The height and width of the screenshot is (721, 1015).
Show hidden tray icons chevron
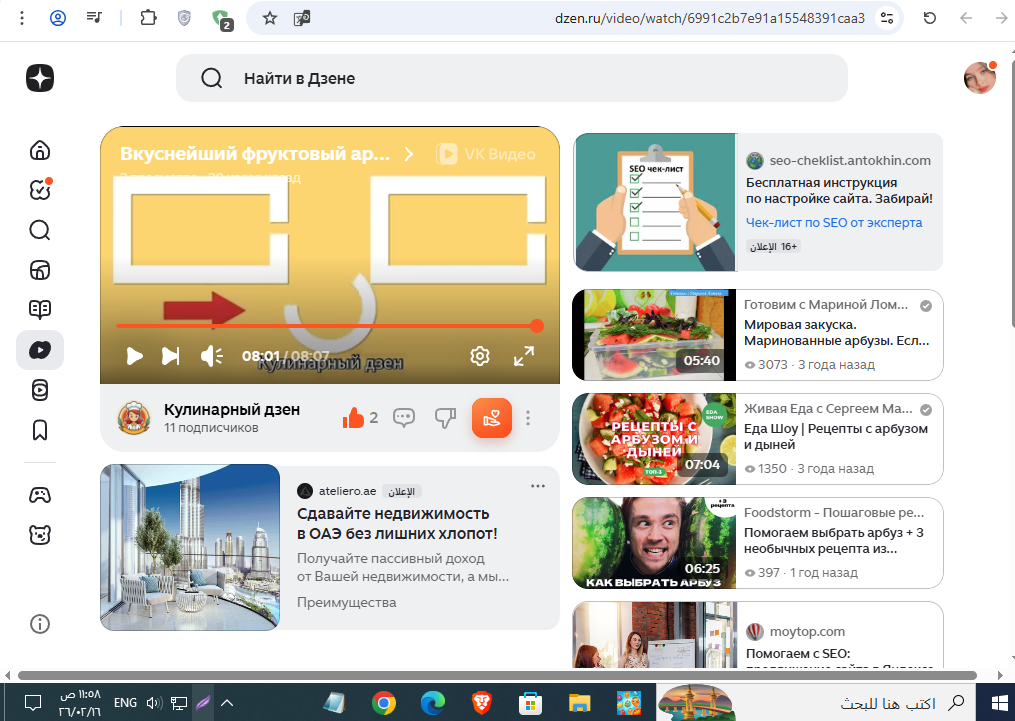(x=227, y=703)
